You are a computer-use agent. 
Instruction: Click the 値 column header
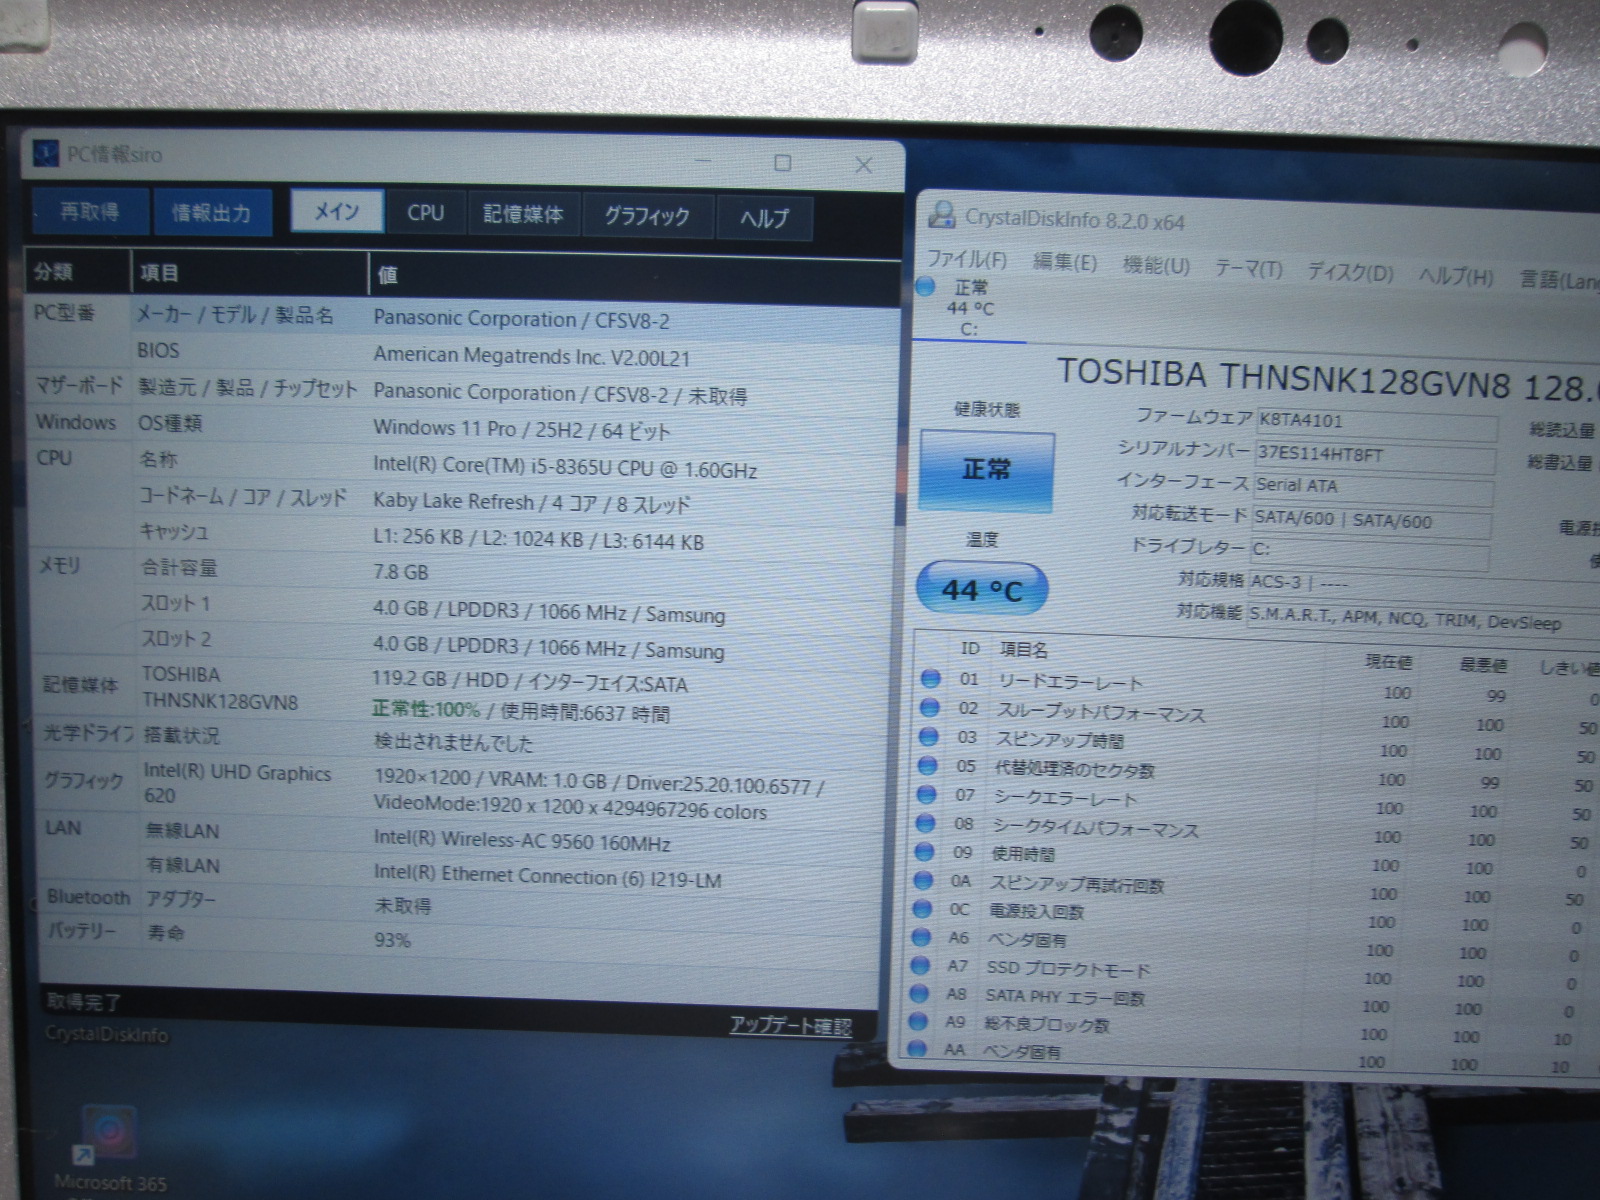coord(636,277)
